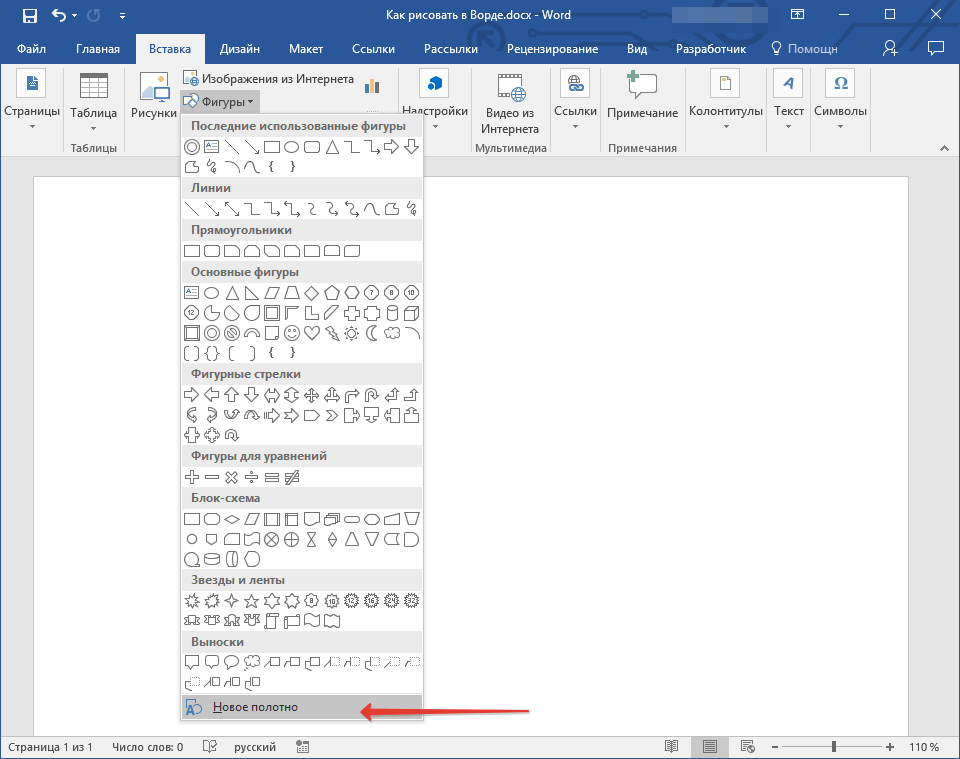Enable Print Layout view in status bar

coord(709,747)
